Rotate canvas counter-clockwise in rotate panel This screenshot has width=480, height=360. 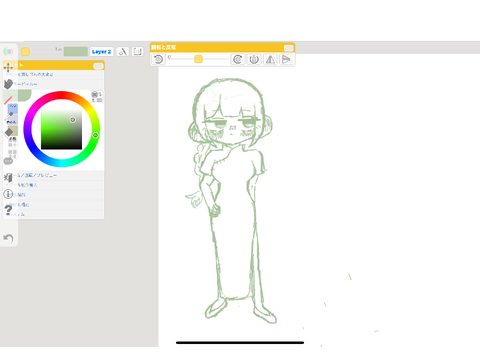pos(158,59)
